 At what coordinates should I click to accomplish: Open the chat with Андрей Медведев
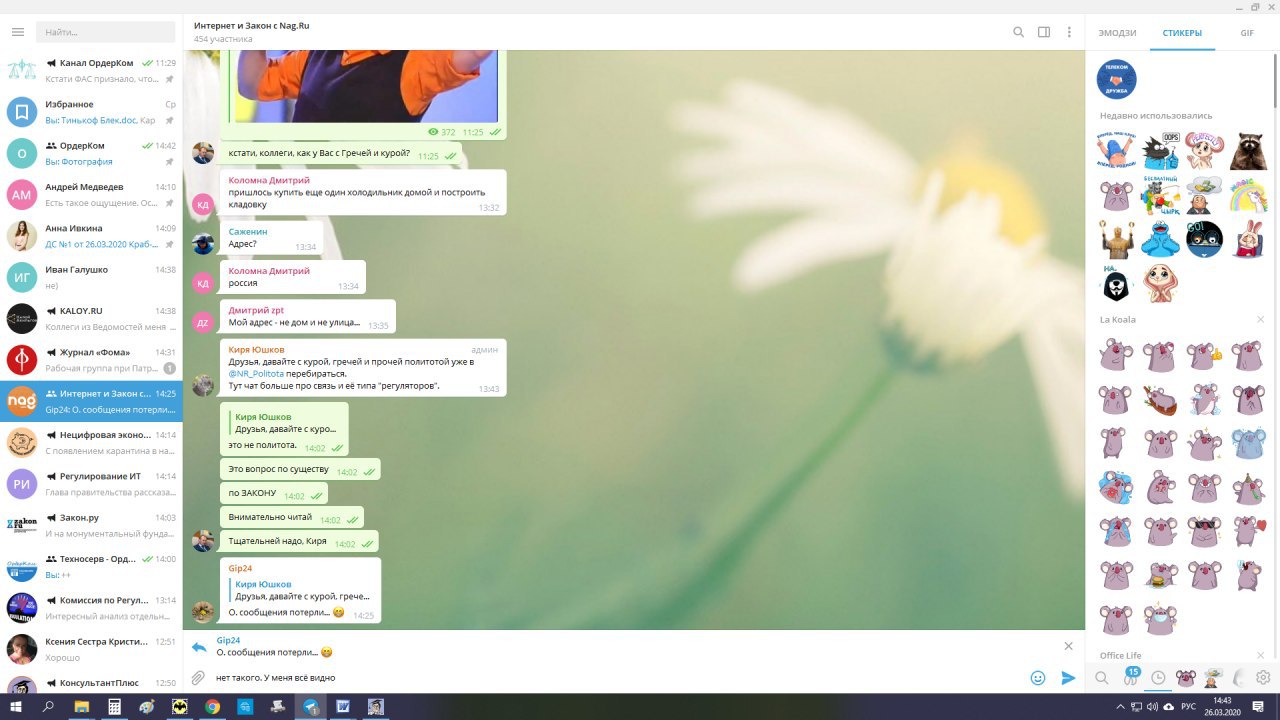(x=91, y=194)
